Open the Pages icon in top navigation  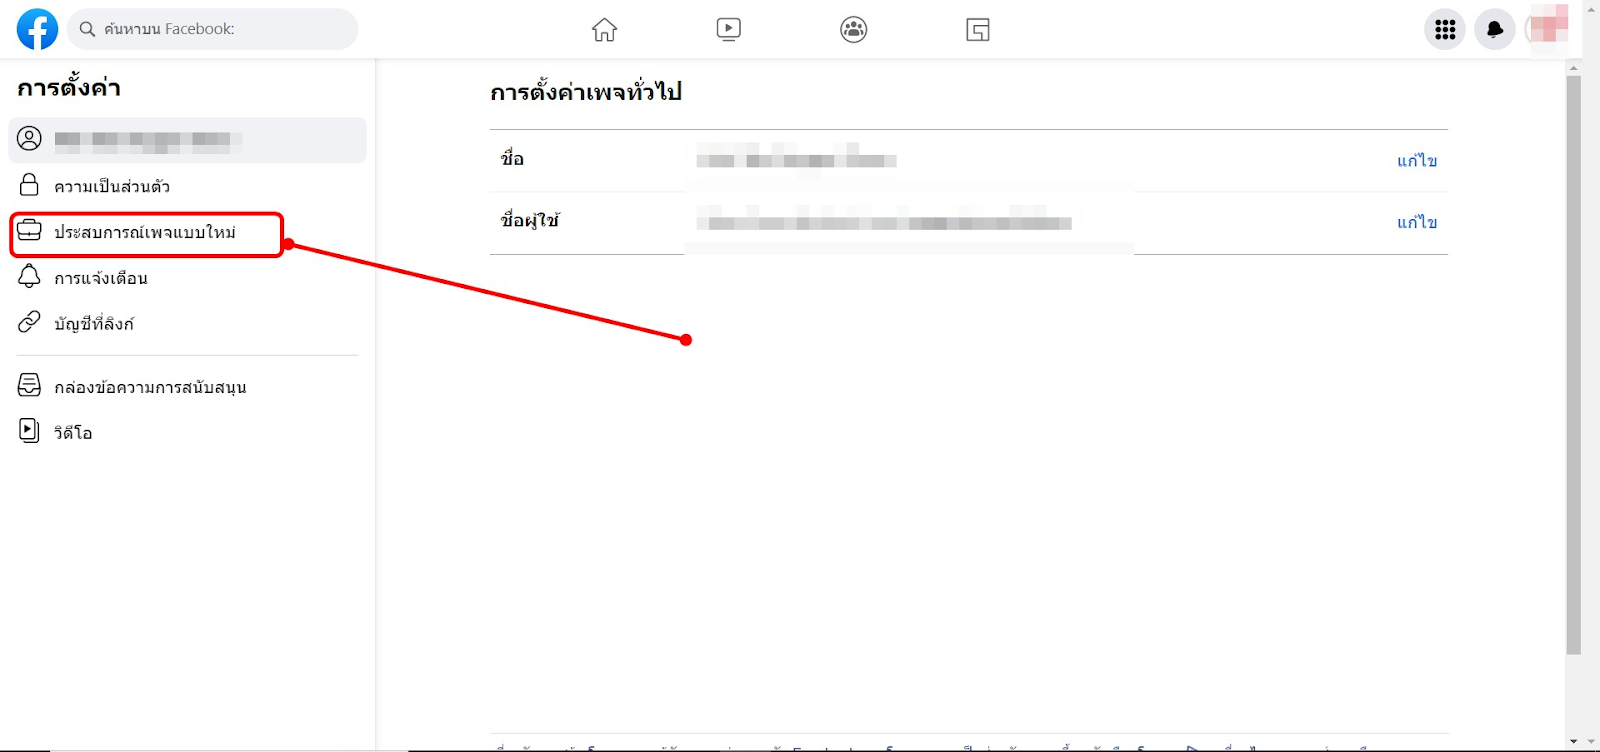click(x=978, y=30)
